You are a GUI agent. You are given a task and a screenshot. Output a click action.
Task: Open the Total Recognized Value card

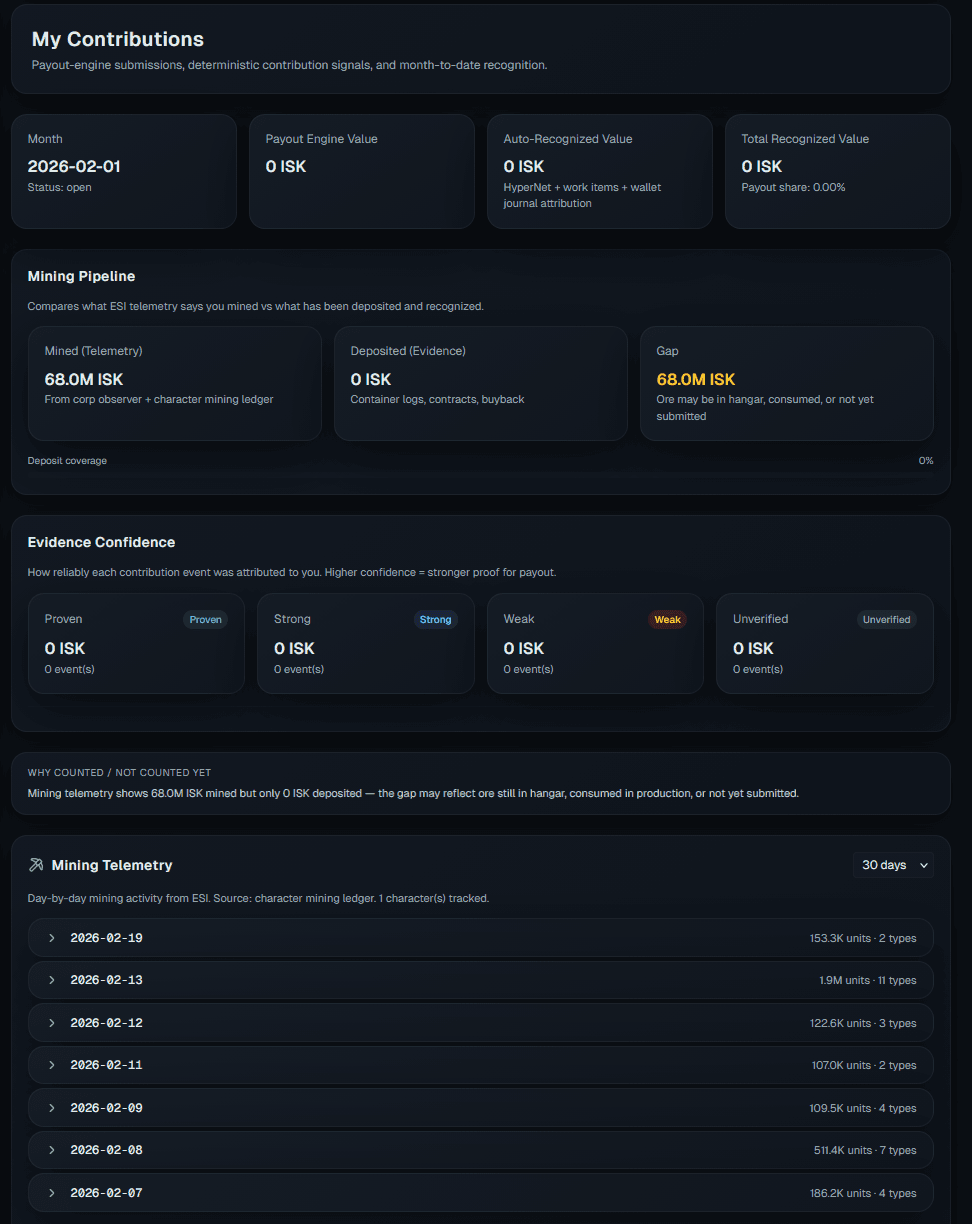[x=837, y=171]
